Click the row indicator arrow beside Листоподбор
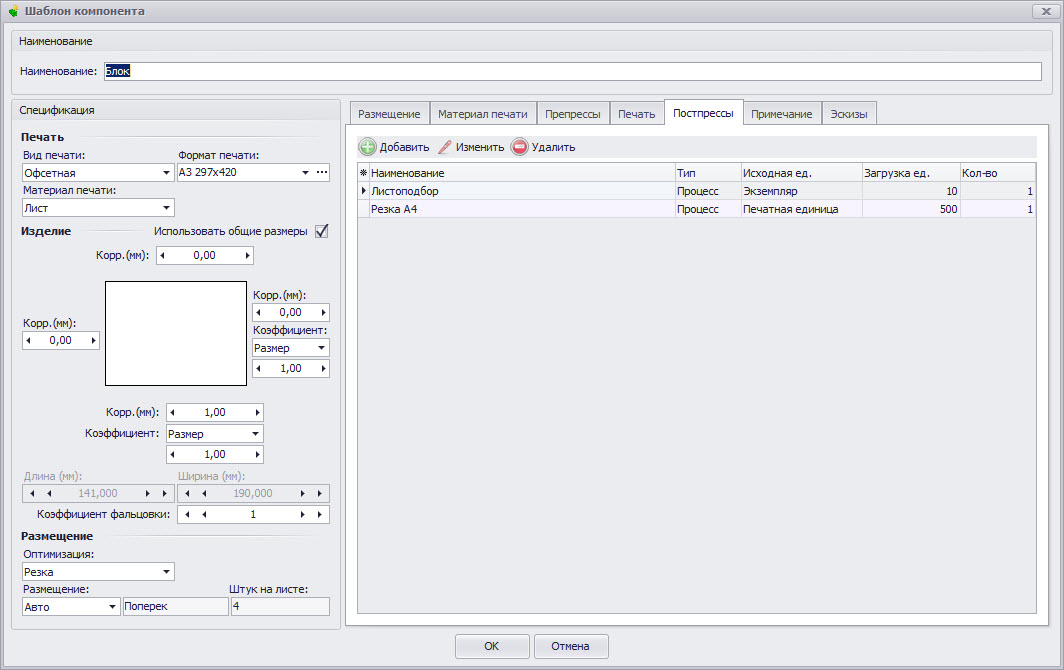Image resolution: width=1064 pixels, height=670 pixels. coord(364,191)
